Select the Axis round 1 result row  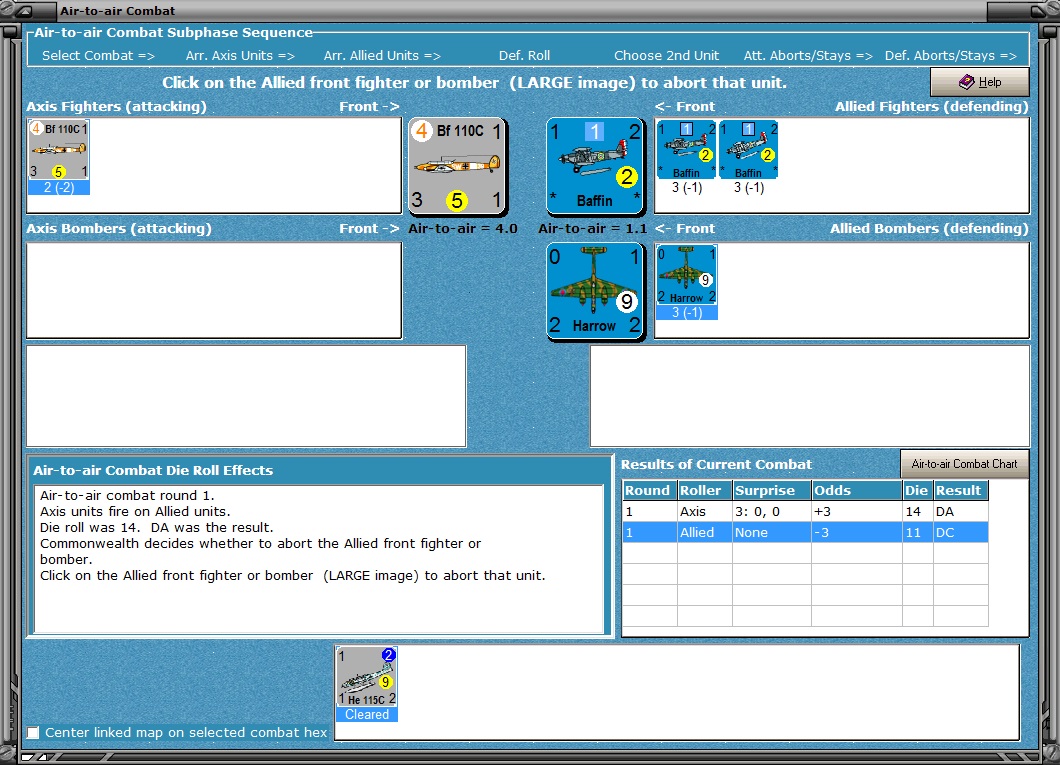point(805,512)
